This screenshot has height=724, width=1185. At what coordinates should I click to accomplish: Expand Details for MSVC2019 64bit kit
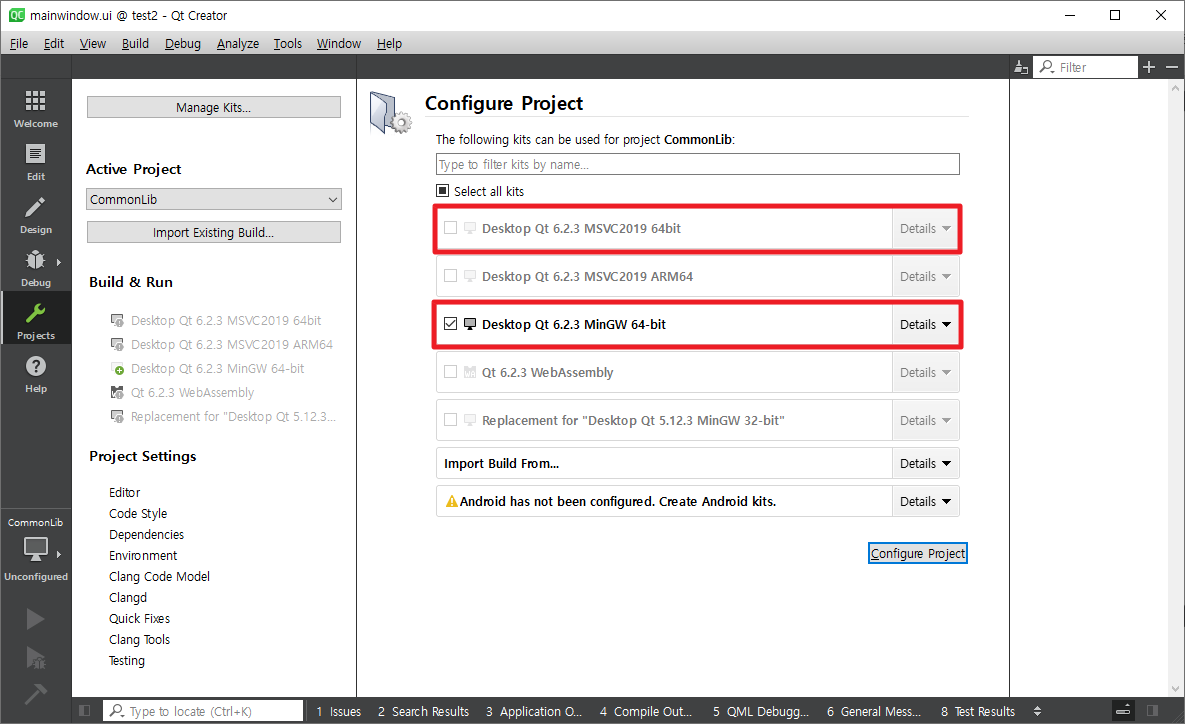[925, 228]
